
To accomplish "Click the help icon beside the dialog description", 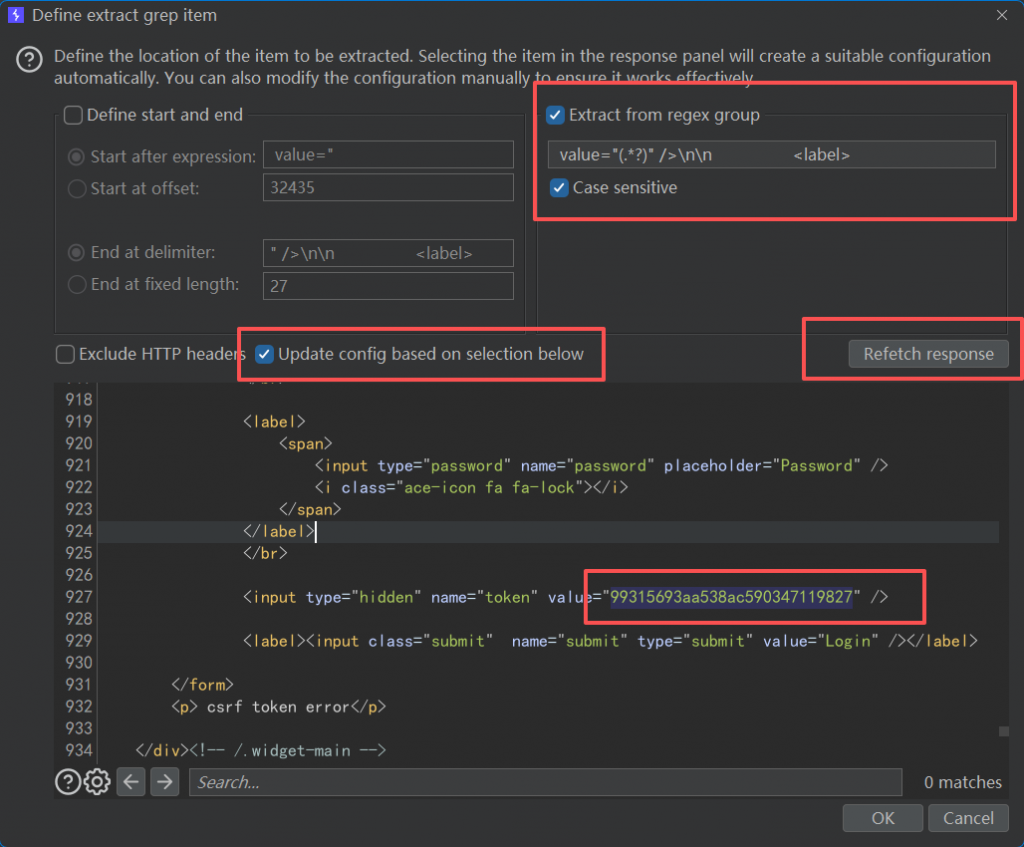I will (30, 60).
